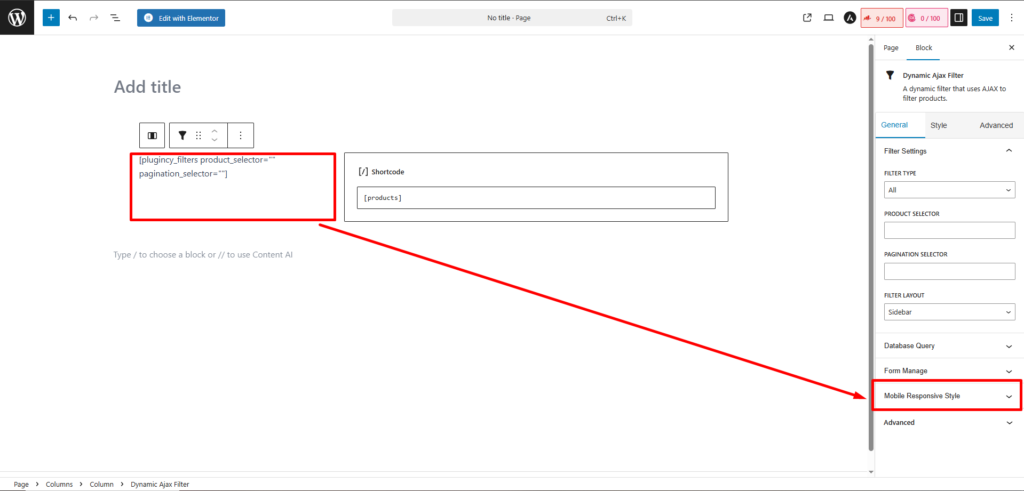Open block options three-dot menu
This screenshot has width=1024, height=491.
(x=240, y=135)
